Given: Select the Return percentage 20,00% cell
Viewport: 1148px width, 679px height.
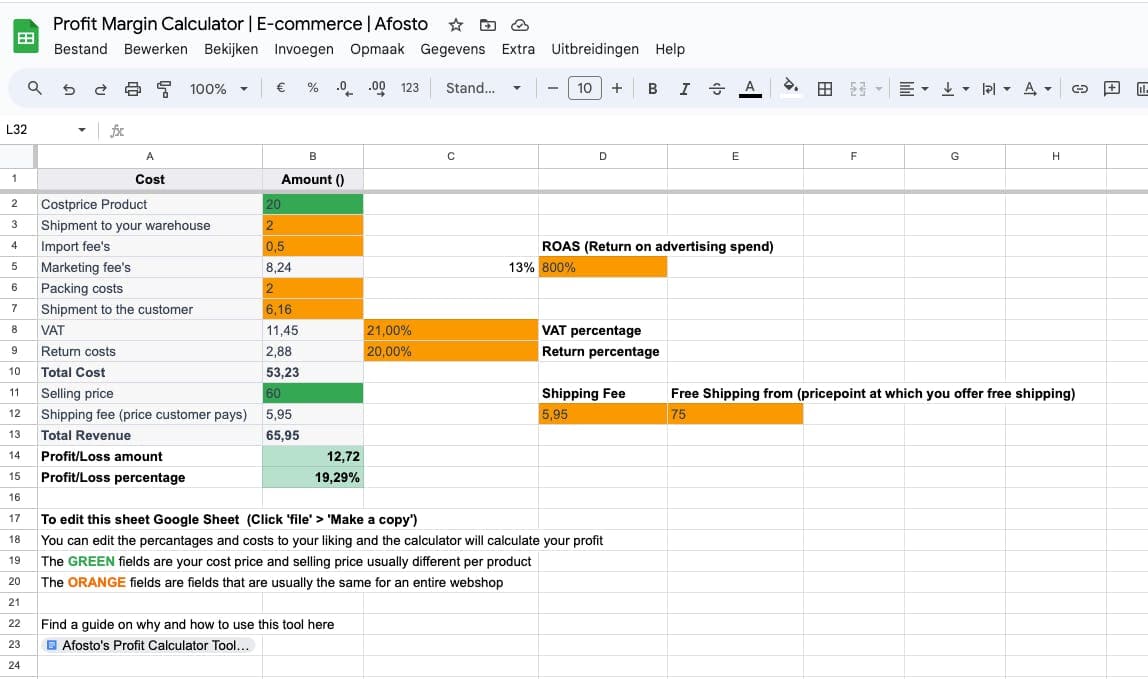Looking at the screenshot, I should (x=451, y=352).
